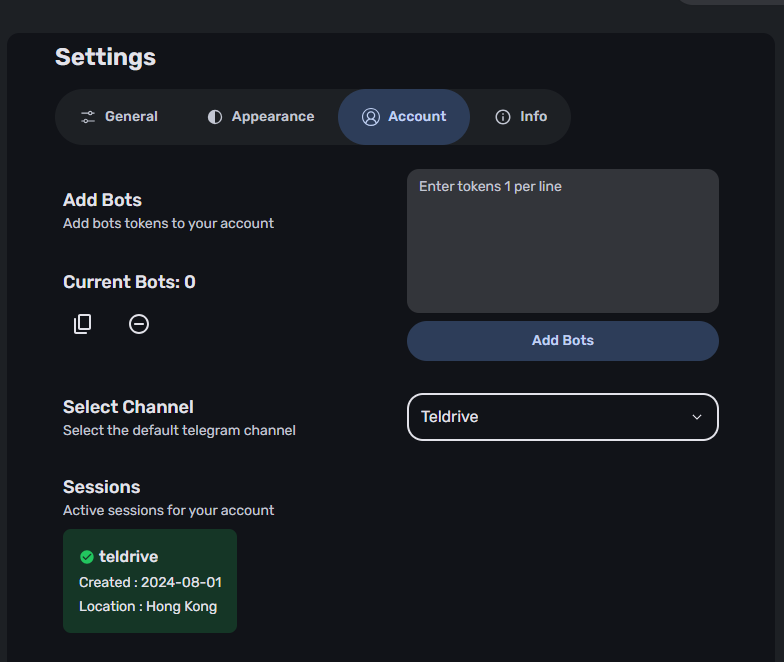This screenshot has height=662, width=784.
Task: Click the half-circle Appearance icon
Action: pyautogui.click(x=215, y=117)
